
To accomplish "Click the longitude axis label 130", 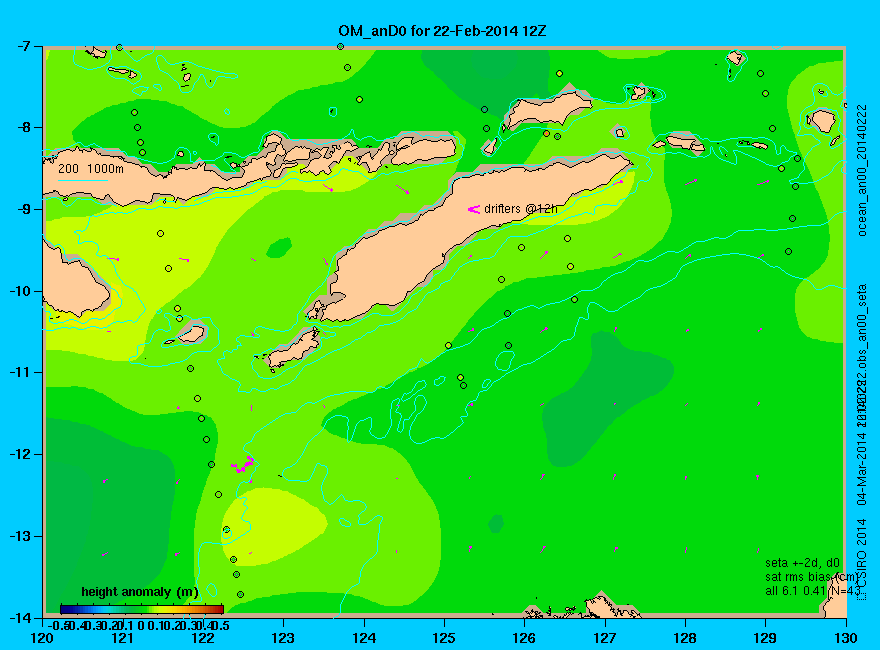I will (846, 638).
